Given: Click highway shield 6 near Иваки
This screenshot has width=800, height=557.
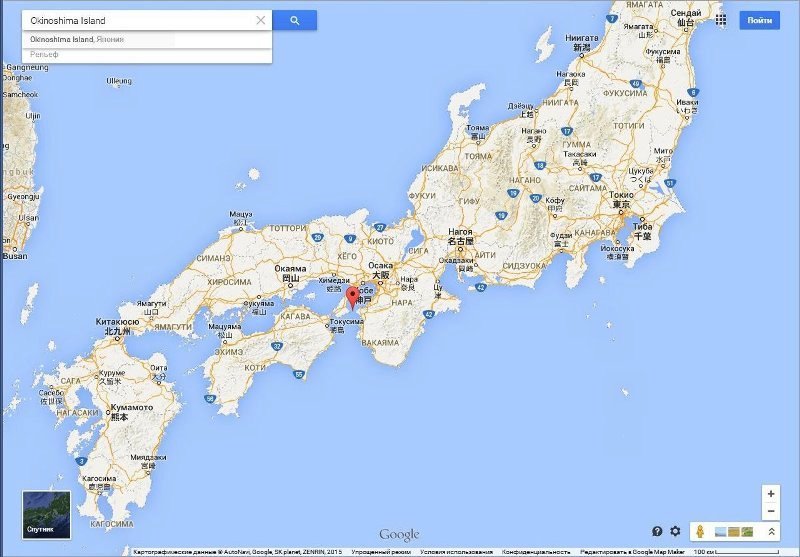Looking at the screenshot, I should click(693, 93).
